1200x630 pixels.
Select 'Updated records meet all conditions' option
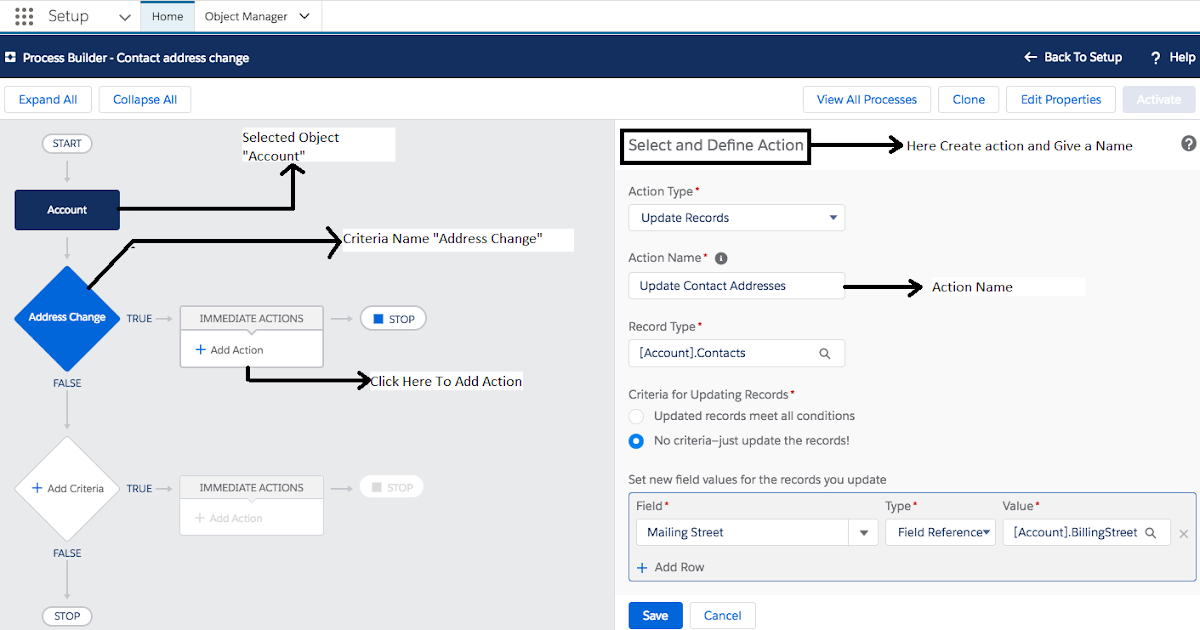(636, 416)
